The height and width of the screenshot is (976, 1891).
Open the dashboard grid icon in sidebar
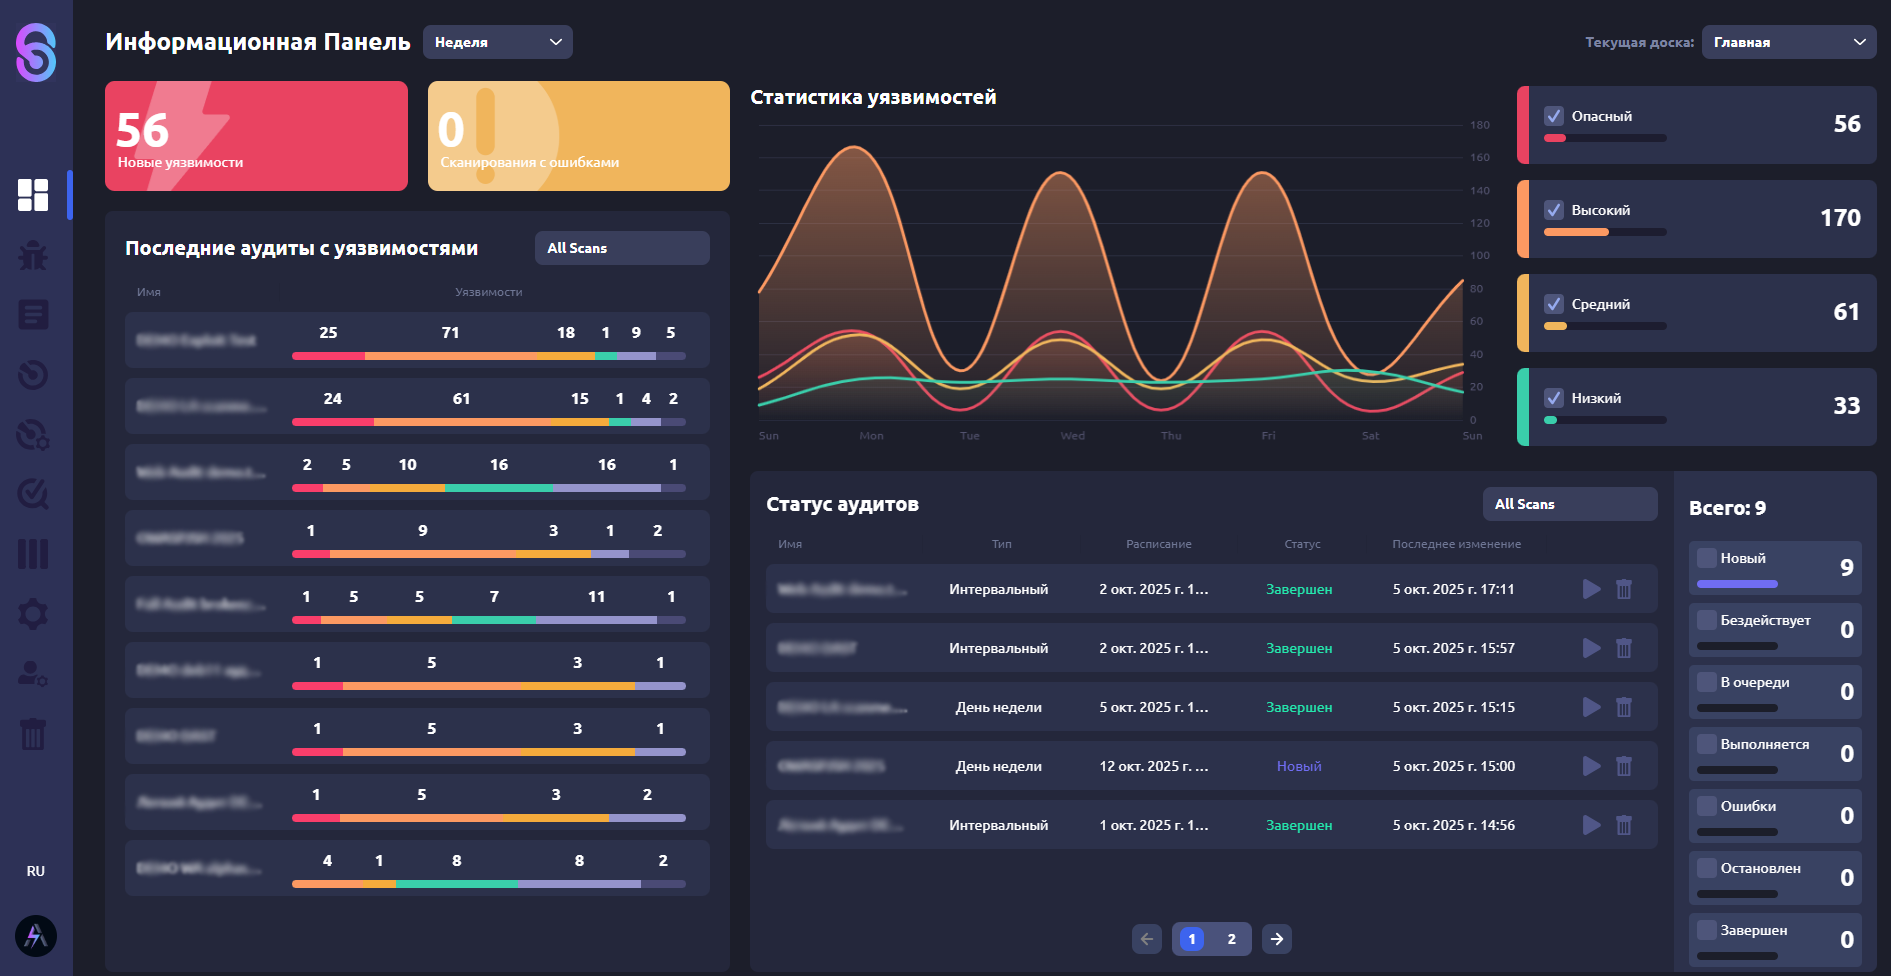(33, 195)
